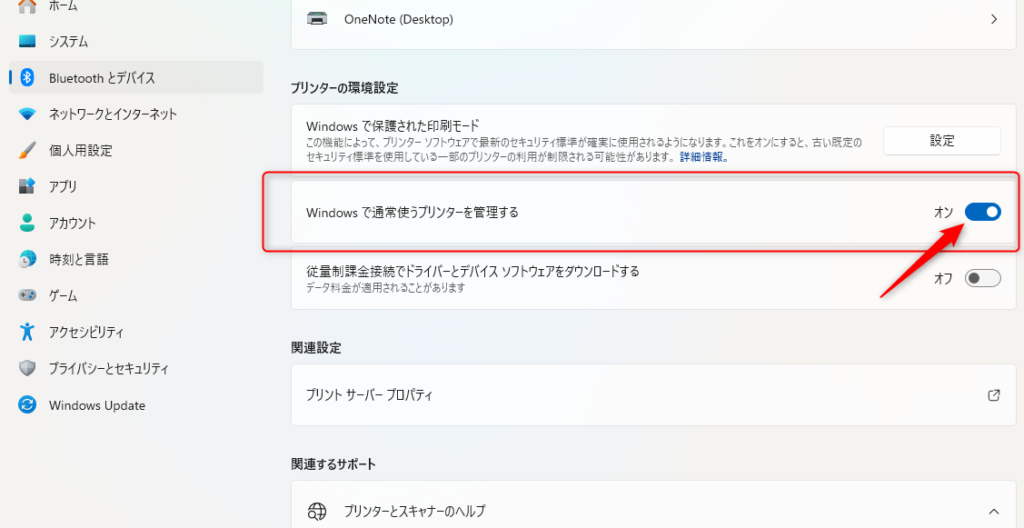Screen dimensions: 1024x528
Task: Enable 従量制課金接続 driver download toggle
Action: point(982,279)
